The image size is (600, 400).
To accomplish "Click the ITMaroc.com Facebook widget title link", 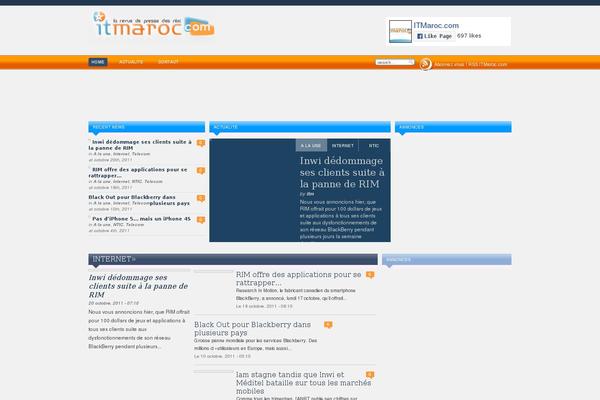I will click(x=436, y=25).
